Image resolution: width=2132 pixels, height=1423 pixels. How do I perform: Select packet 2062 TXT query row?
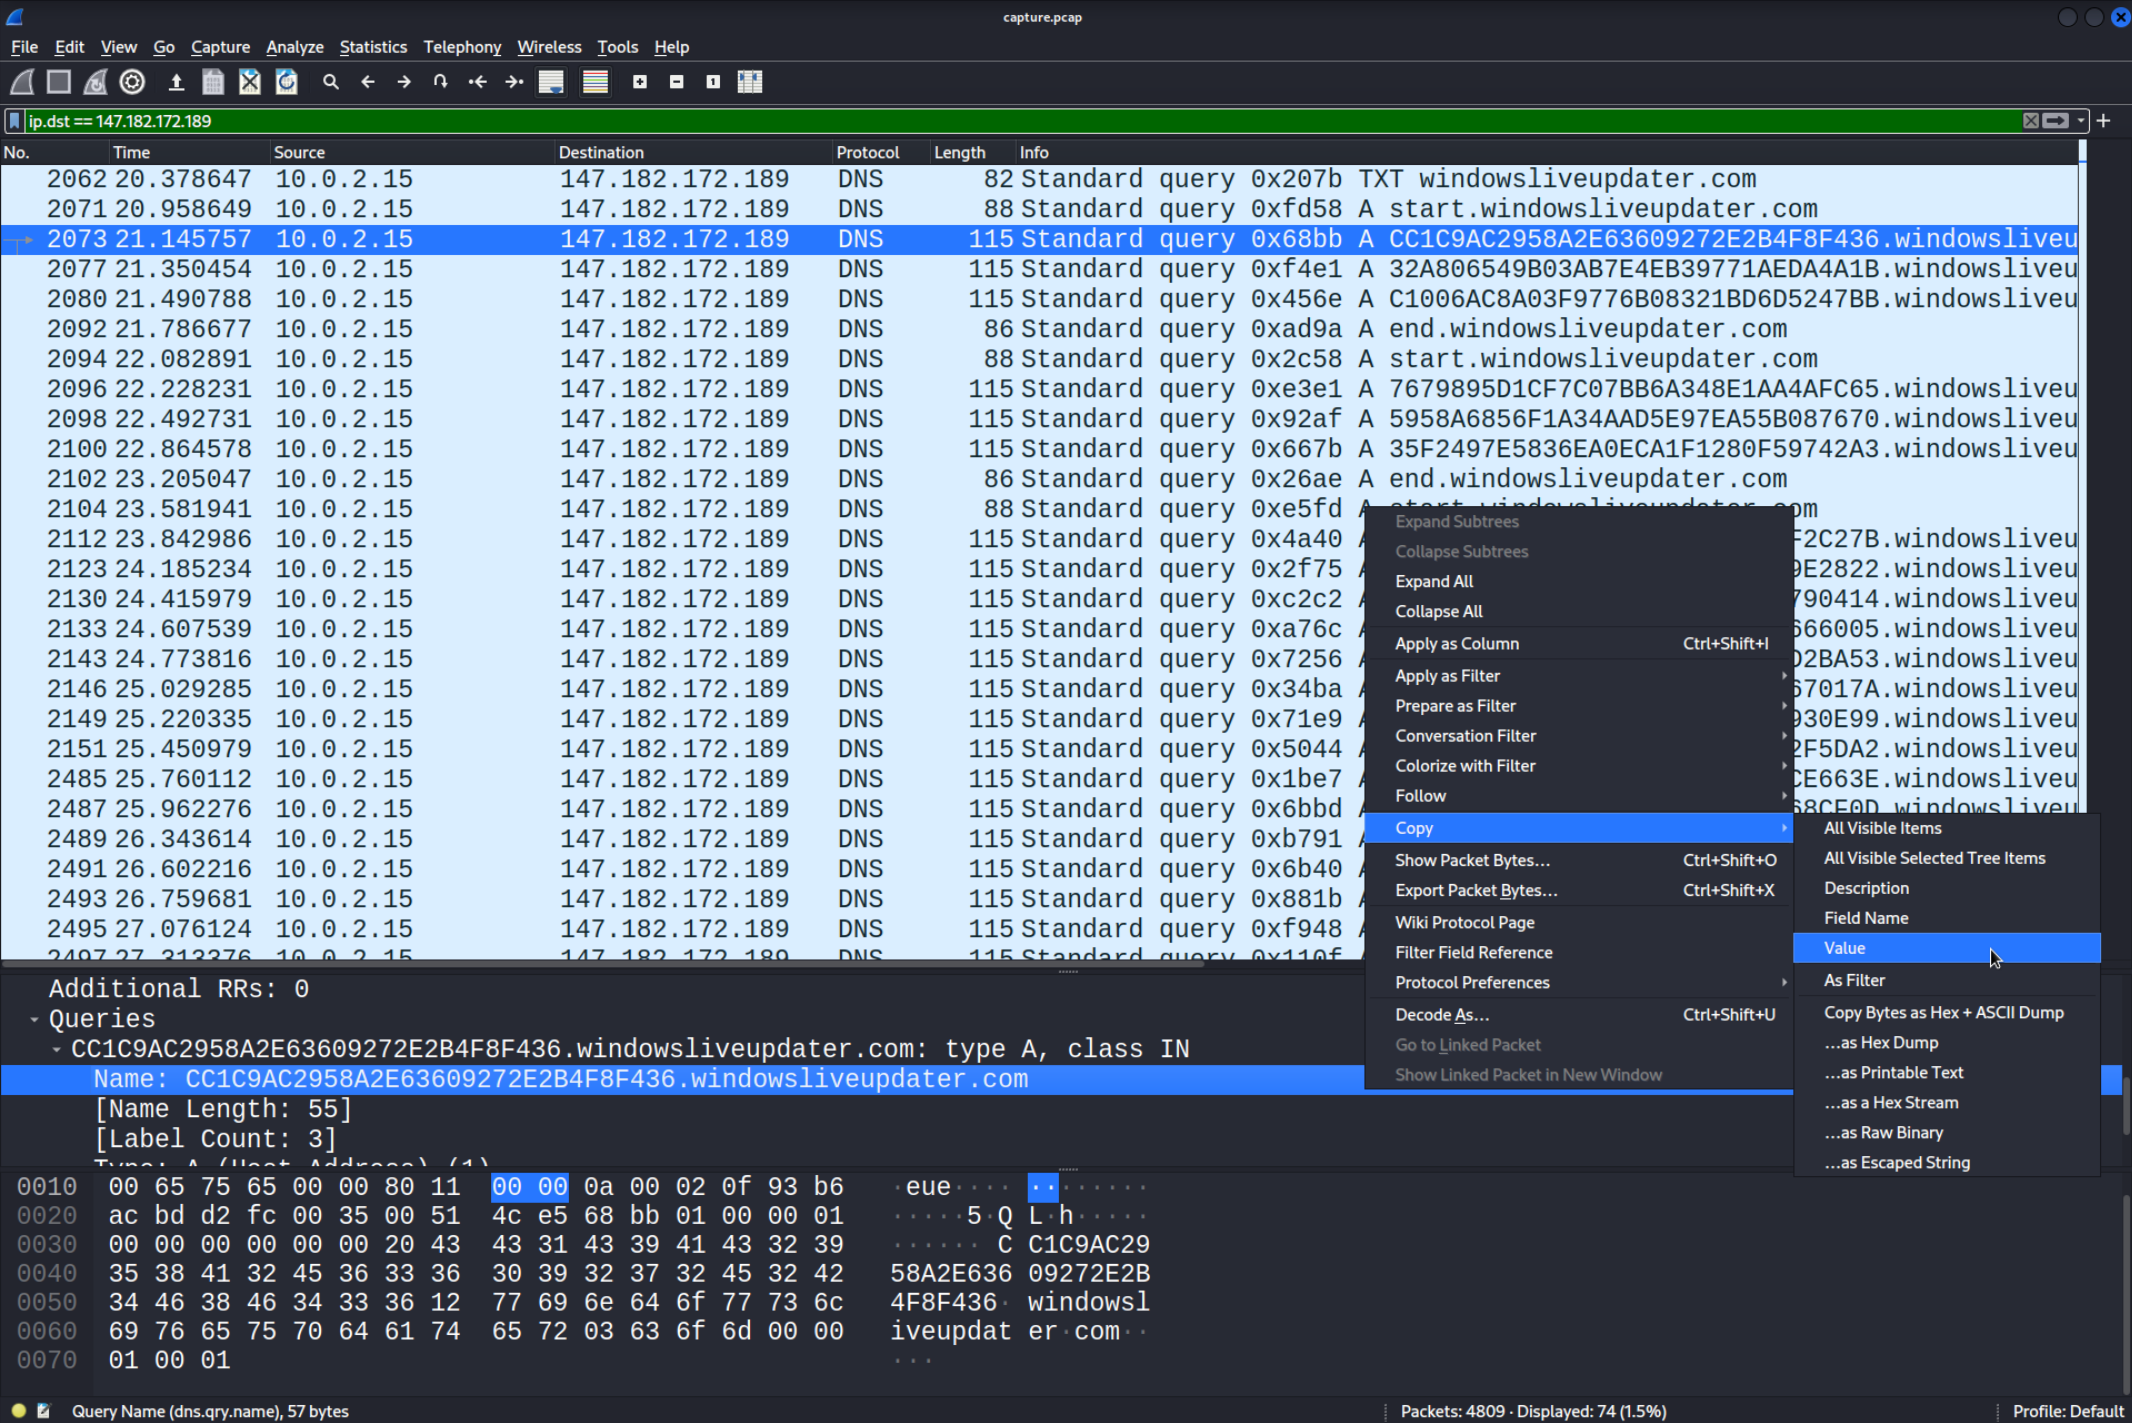tap(1039, 179)
